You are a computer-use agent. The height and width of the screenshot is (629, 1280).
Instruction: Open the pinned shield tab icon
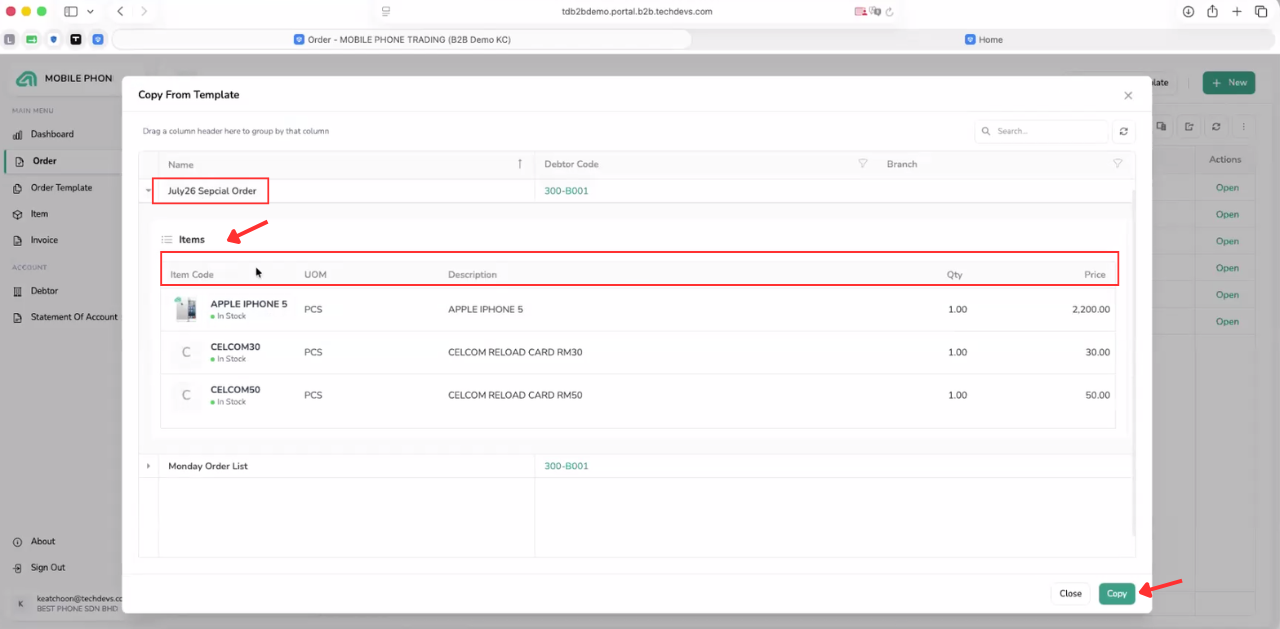point(54,39)
